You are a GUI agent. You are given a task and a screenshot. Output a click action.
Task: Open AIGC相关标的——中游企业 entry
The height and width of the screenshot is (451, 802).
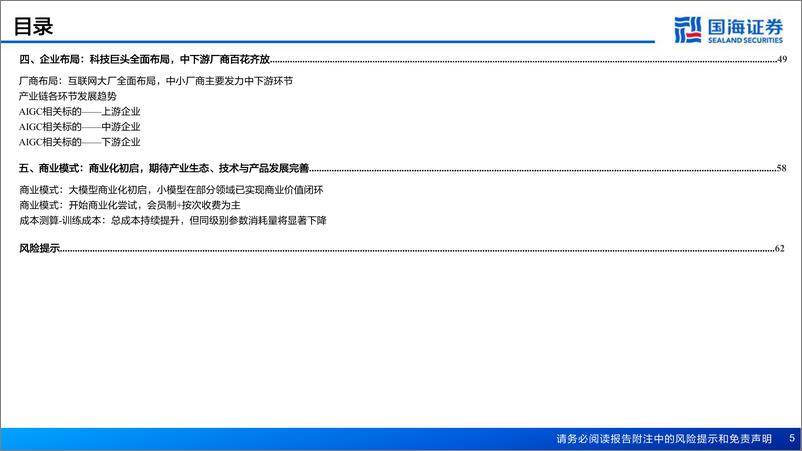click(80, 127)
